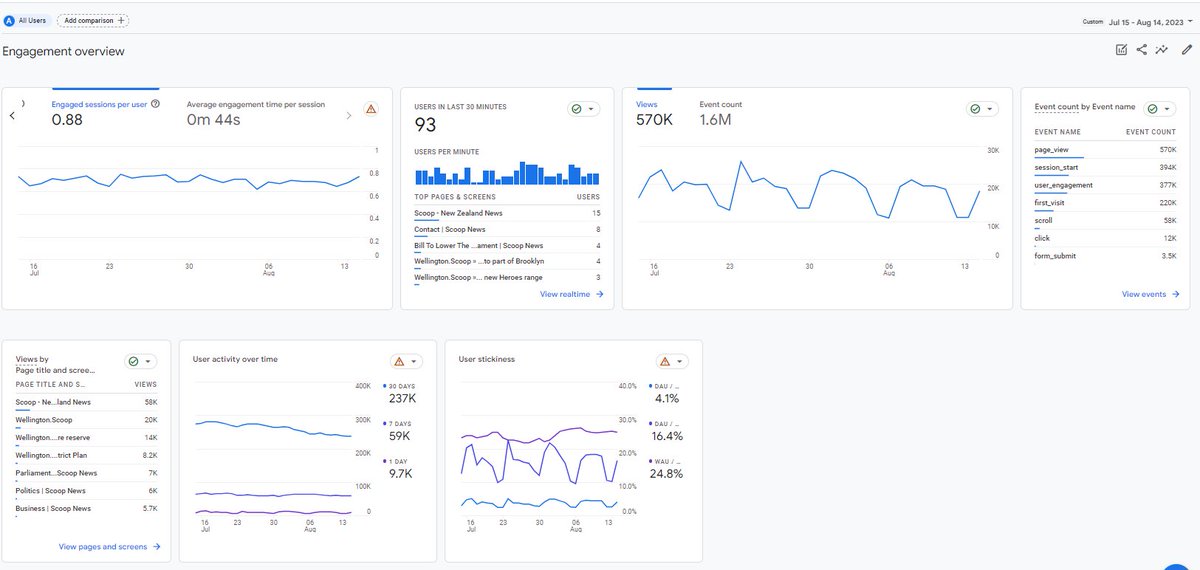
Task: Click the session_start event row
Action: click(x=1105, y=168)
